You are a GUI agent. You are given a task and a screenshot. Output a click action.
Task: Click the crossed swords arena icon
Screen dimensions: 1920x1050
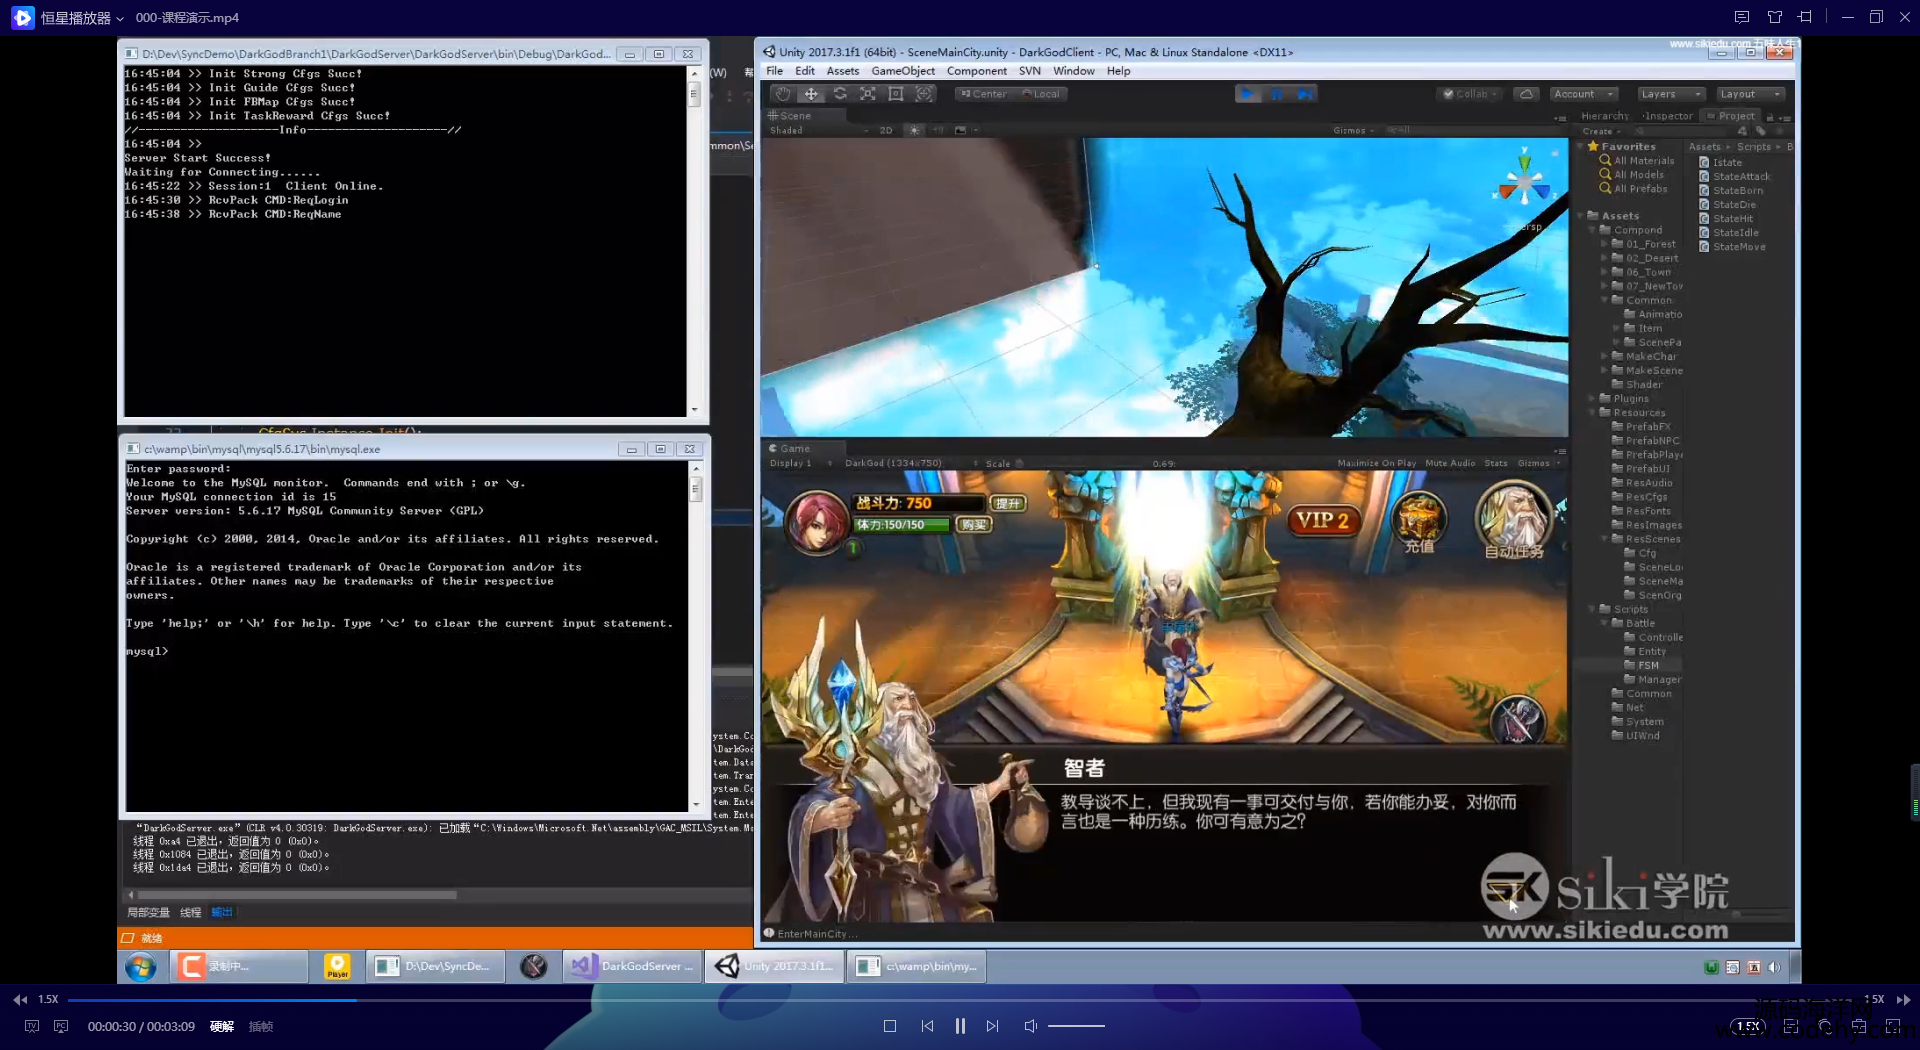(x=1518, y=720)
